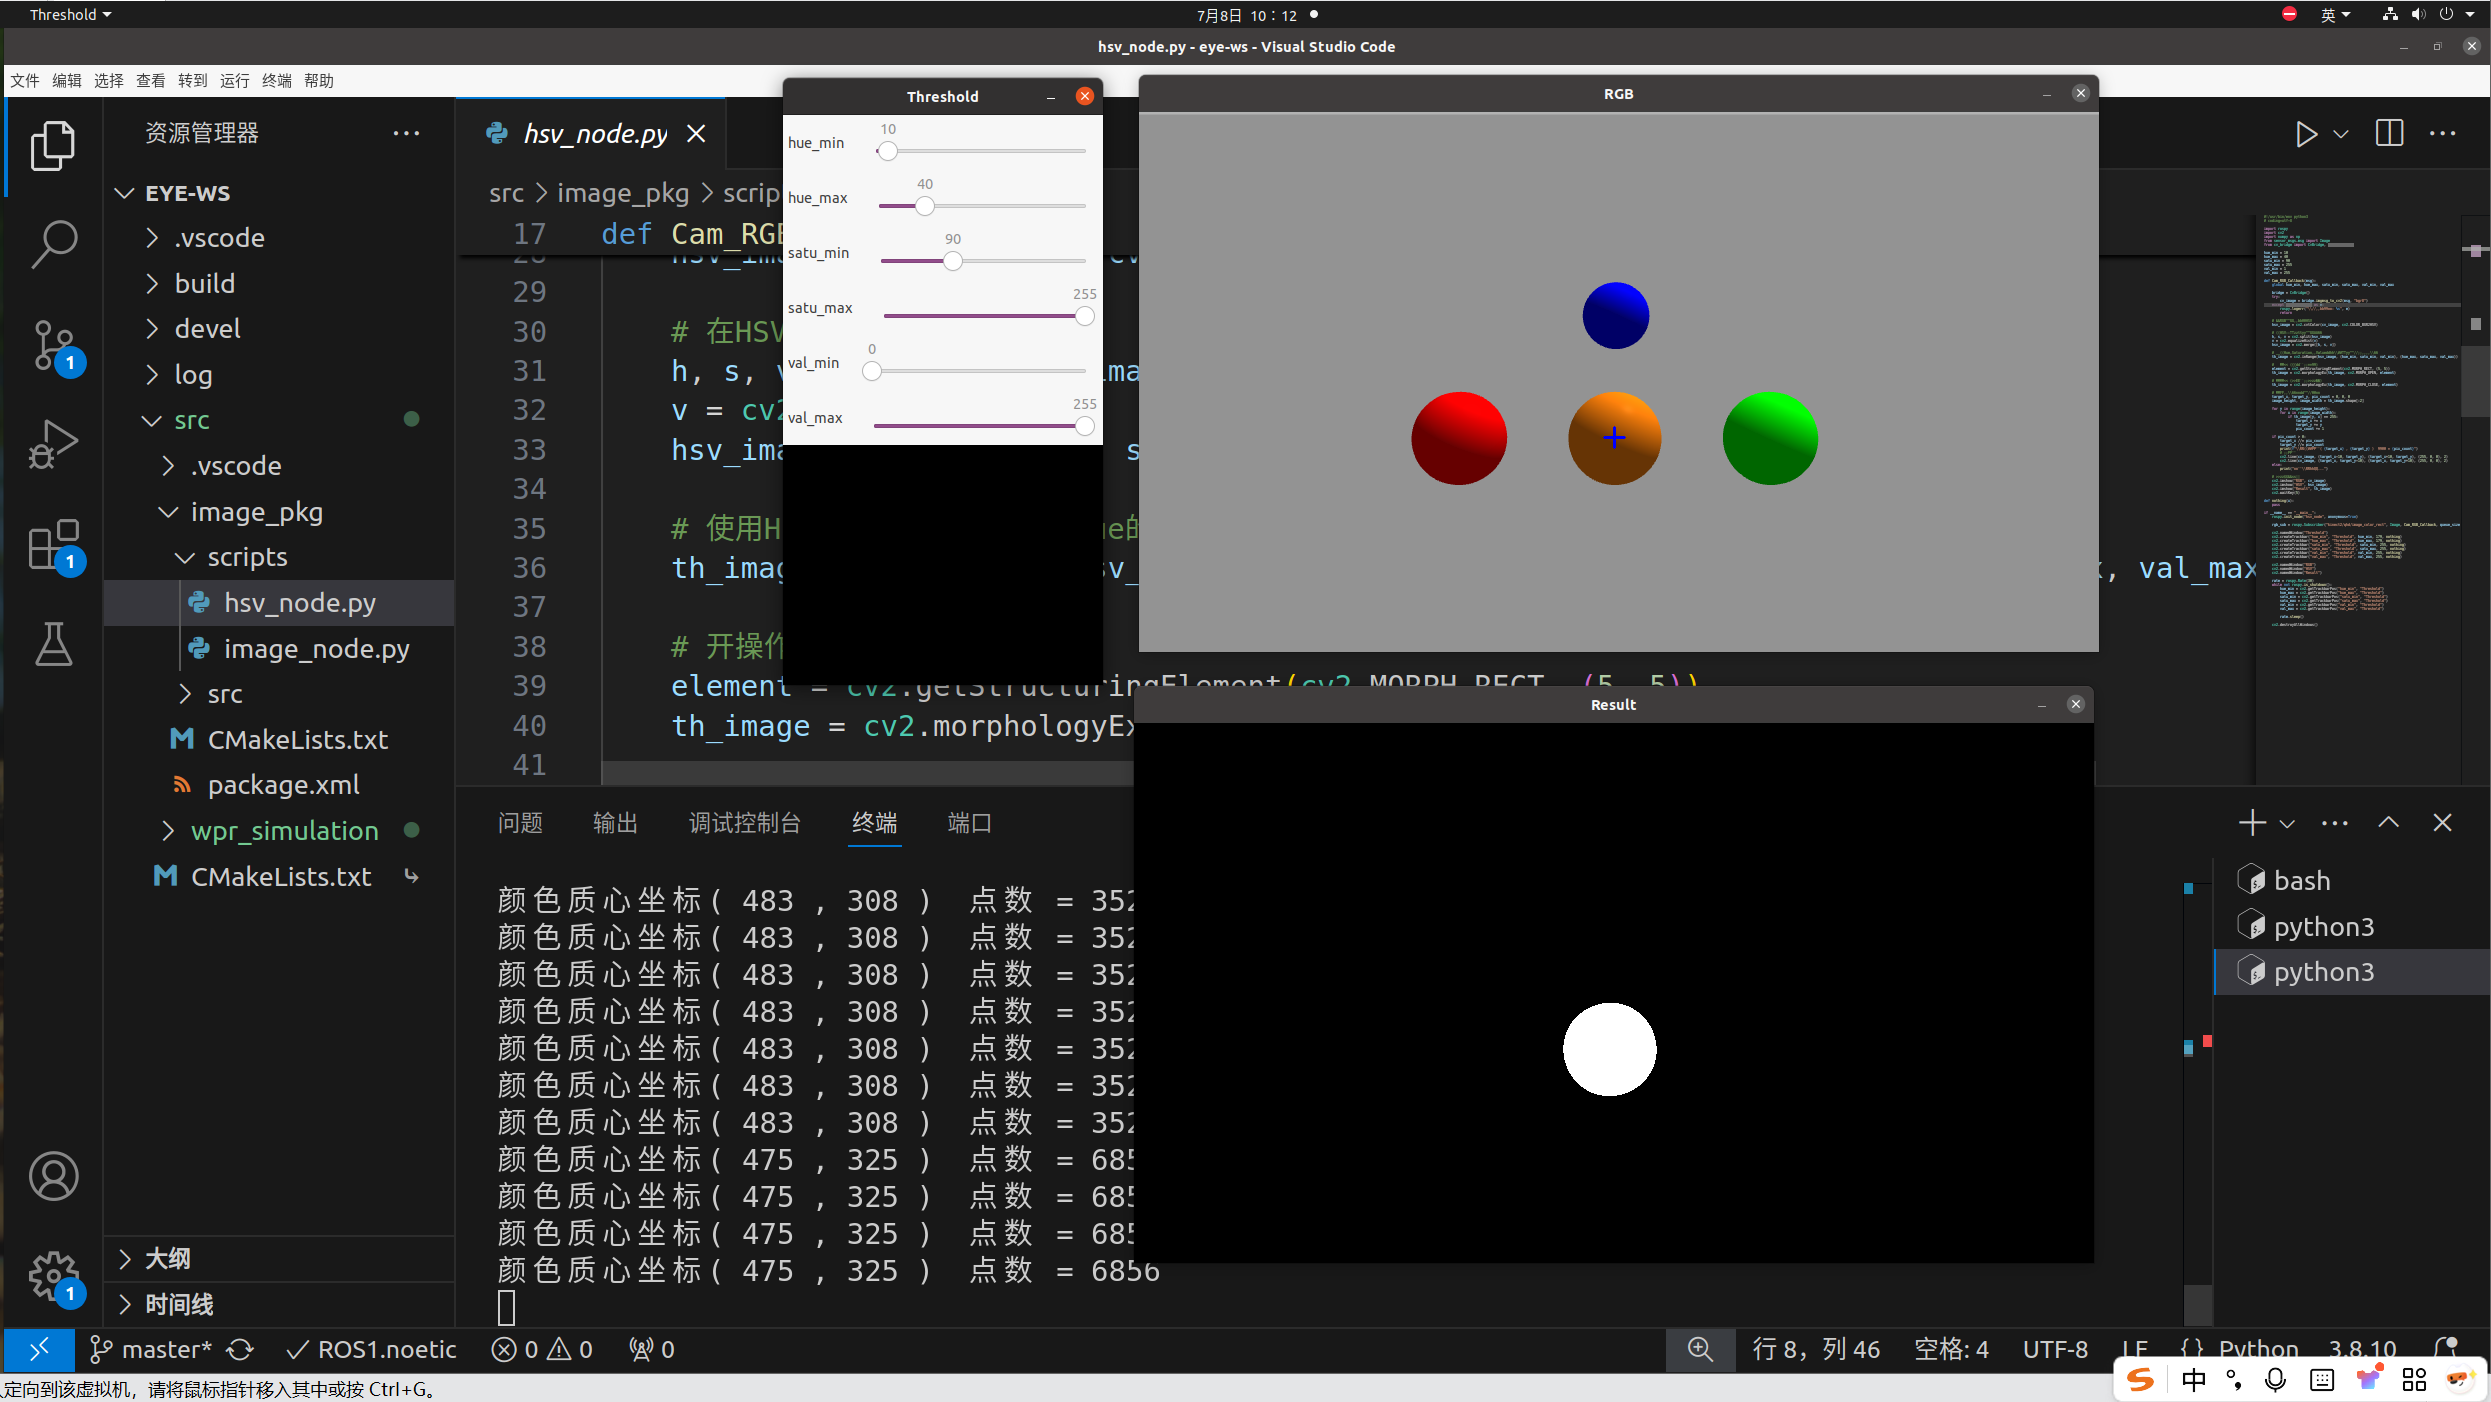This screenshot has height=1402, width=2491.
Task: Open Source Control view
Action: [53, 345]
